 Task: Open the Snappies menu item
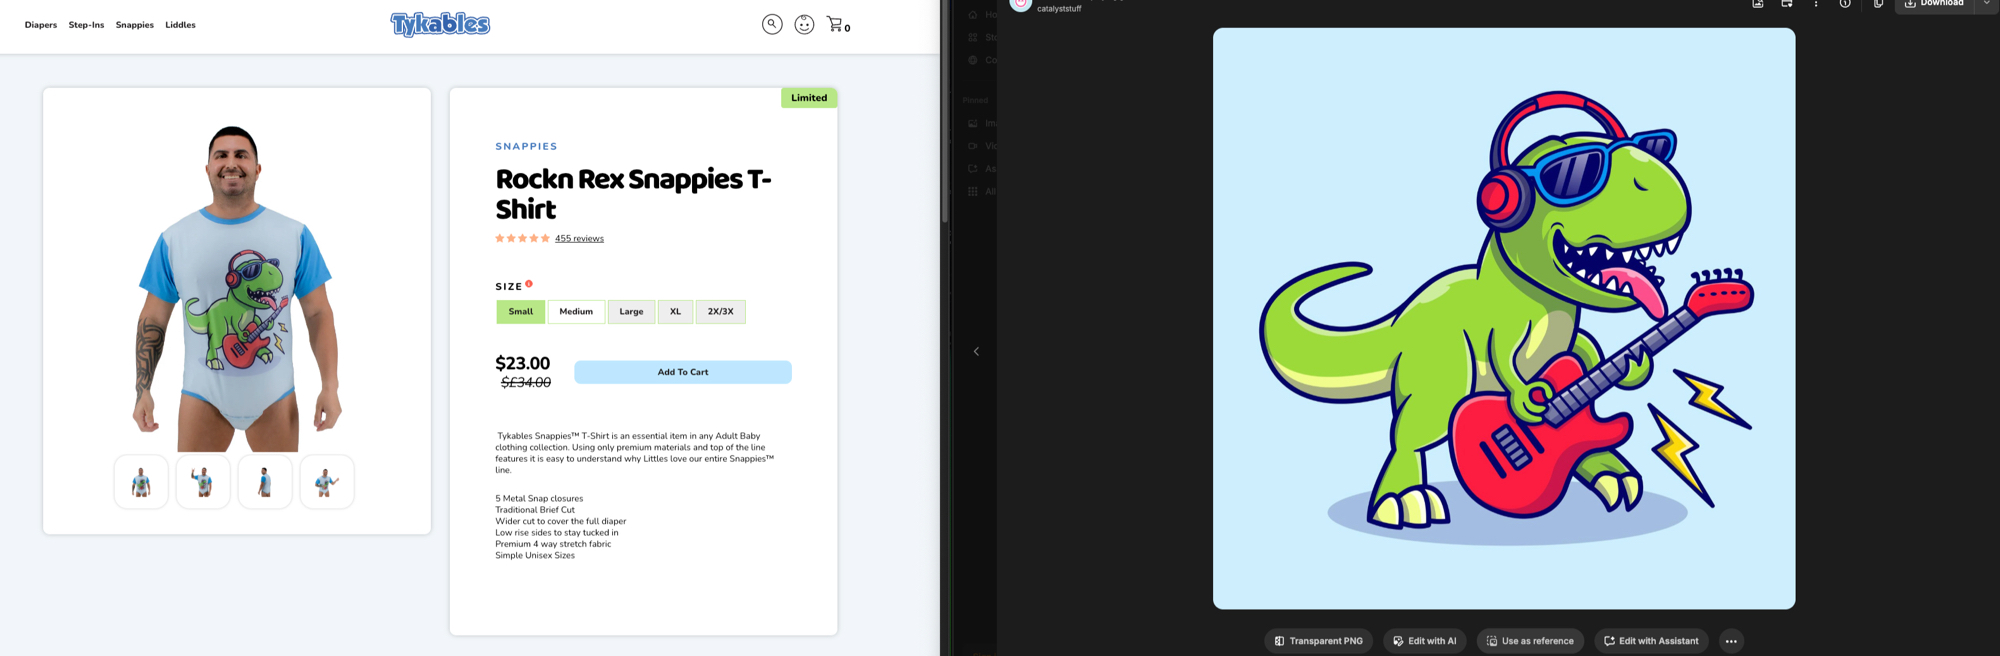[134, 25]
